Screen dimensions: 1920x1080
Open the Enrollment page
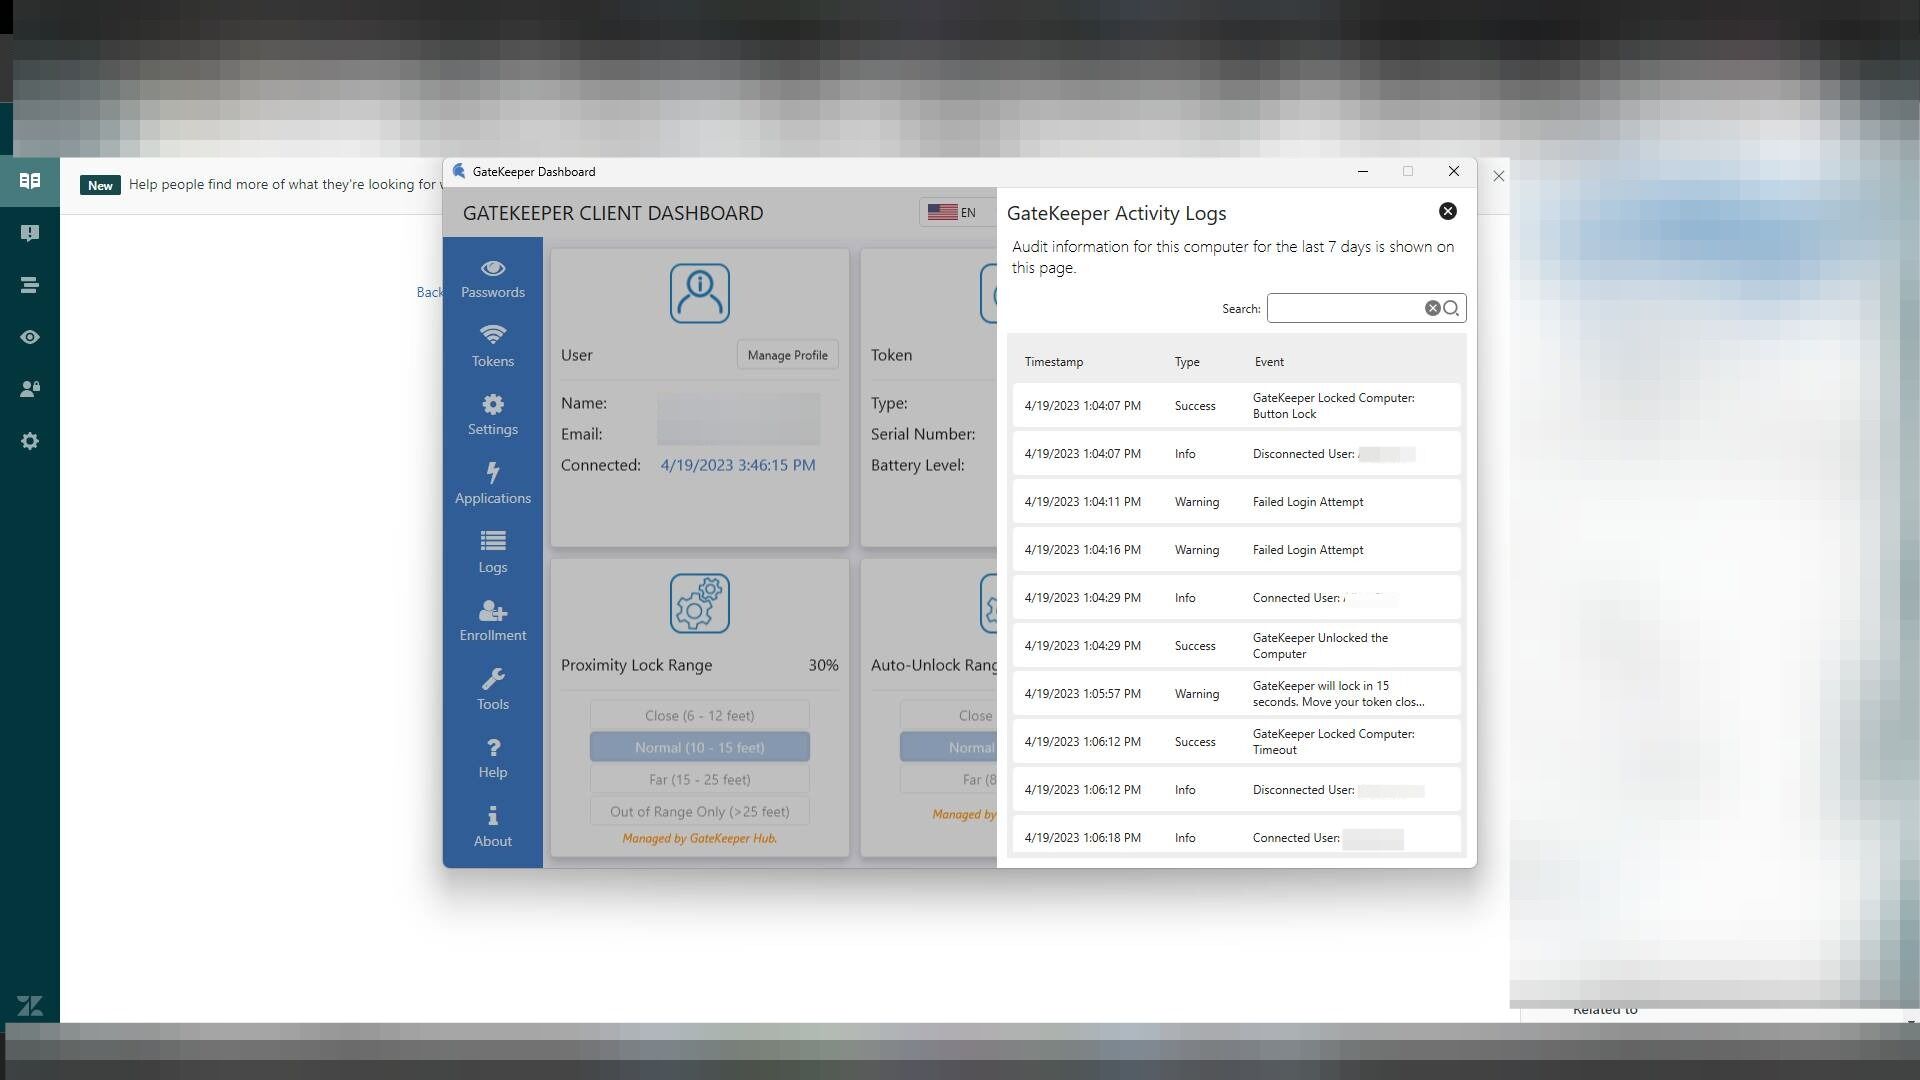(492, 621)
